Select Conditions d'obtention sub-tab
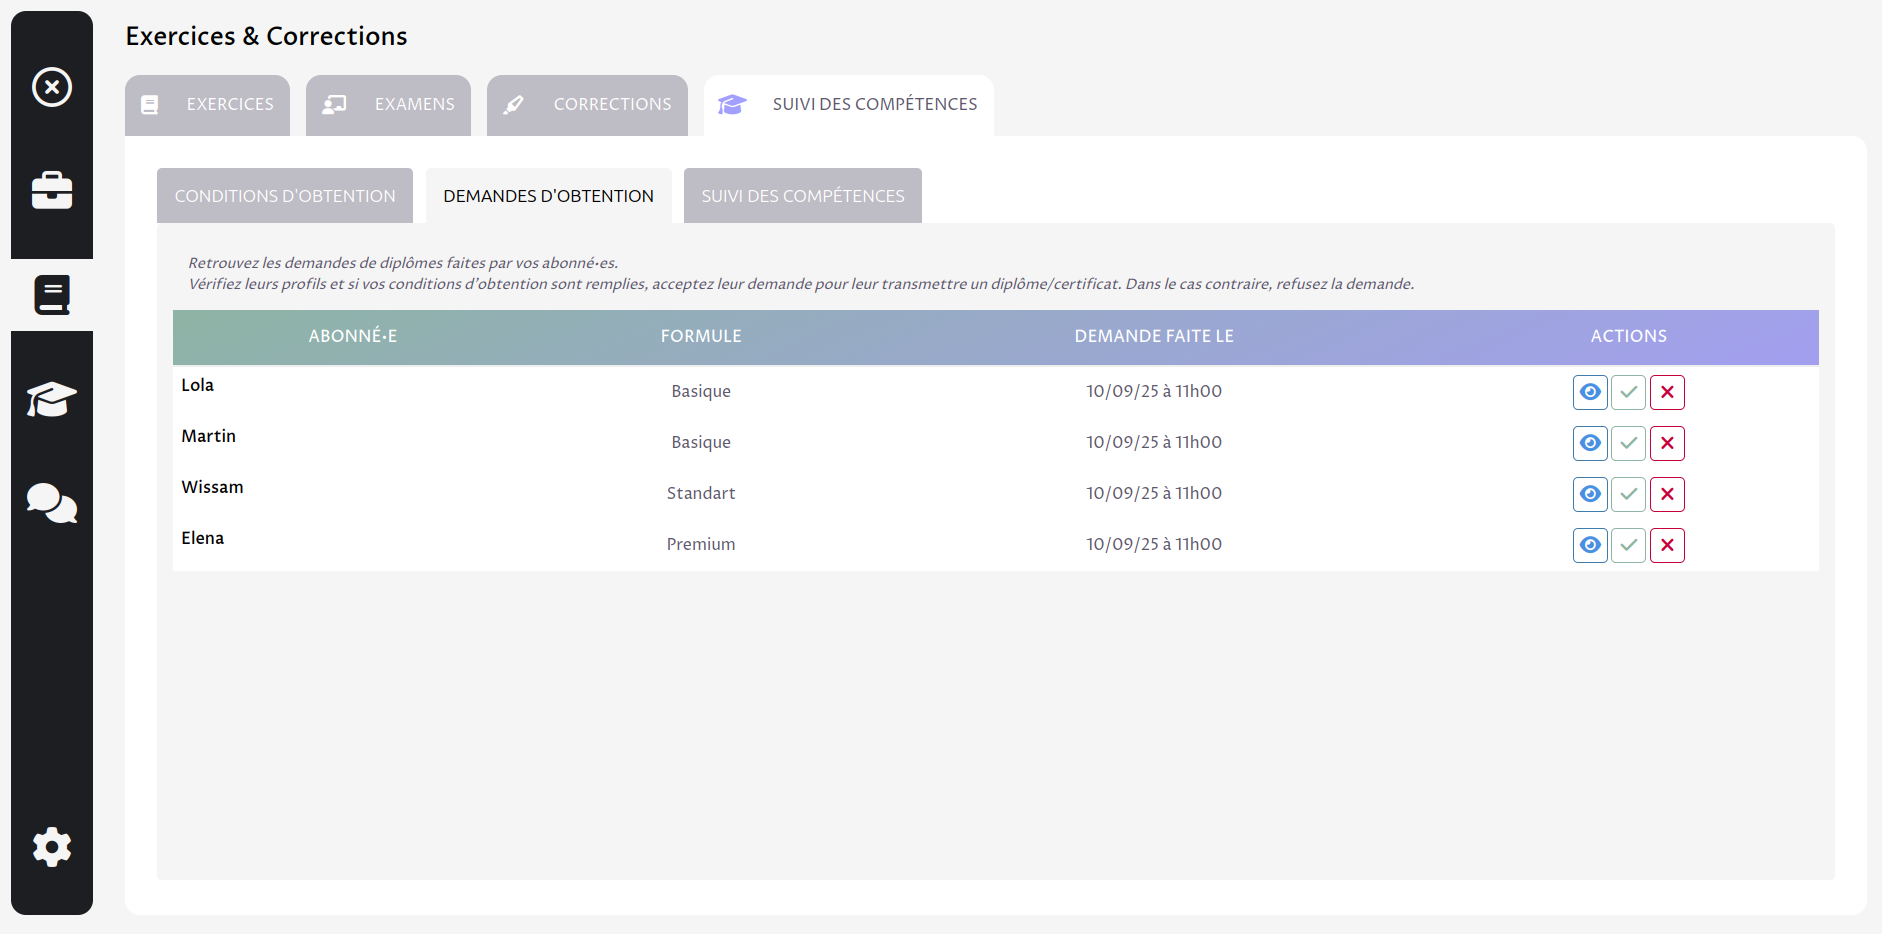Image resolution: width=1882 pixels, height=934 pixels. [285, 196]
